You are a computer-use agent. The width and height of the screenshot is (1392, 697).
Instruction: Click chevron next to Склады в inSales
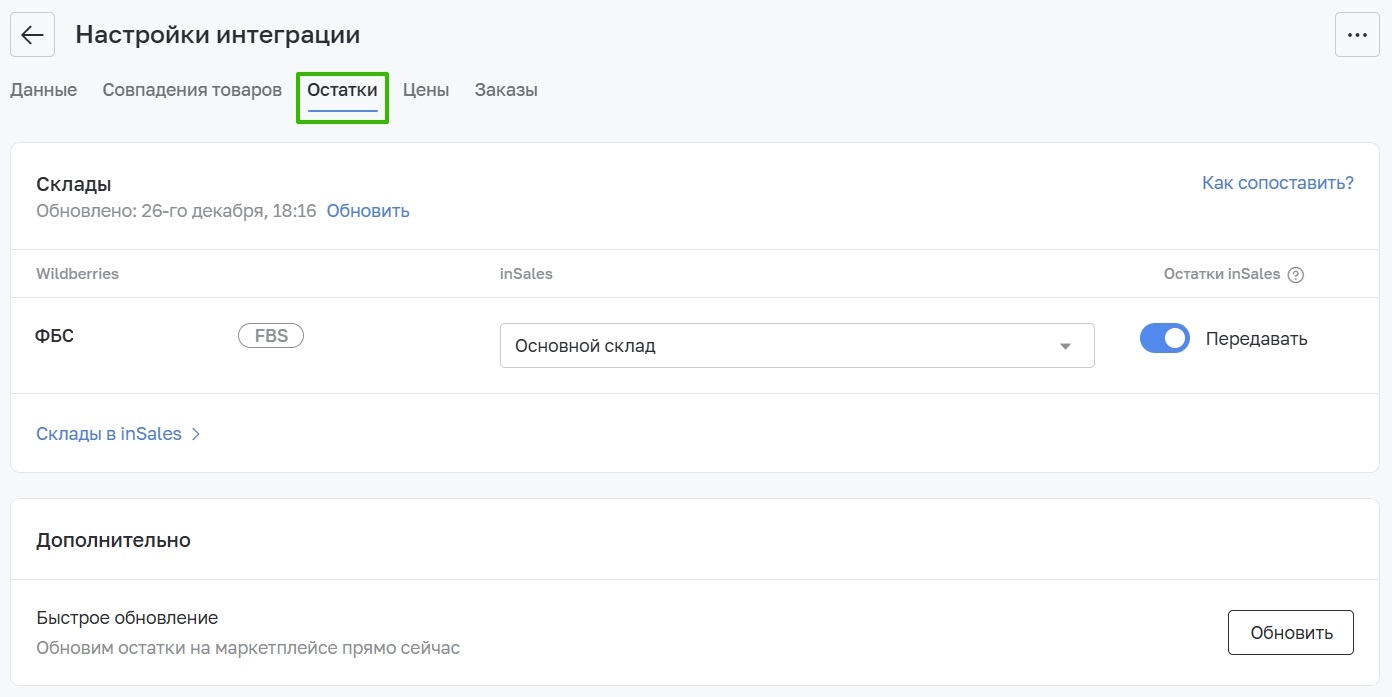(196, 434)
